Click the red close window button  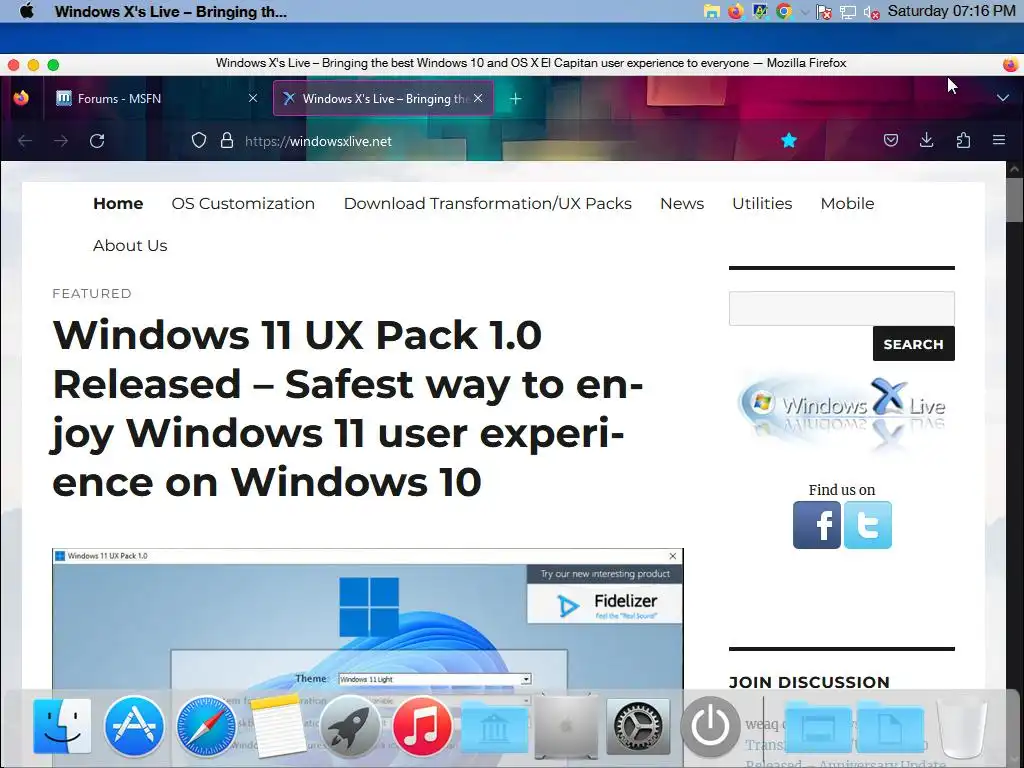click(x=14, y=64)
